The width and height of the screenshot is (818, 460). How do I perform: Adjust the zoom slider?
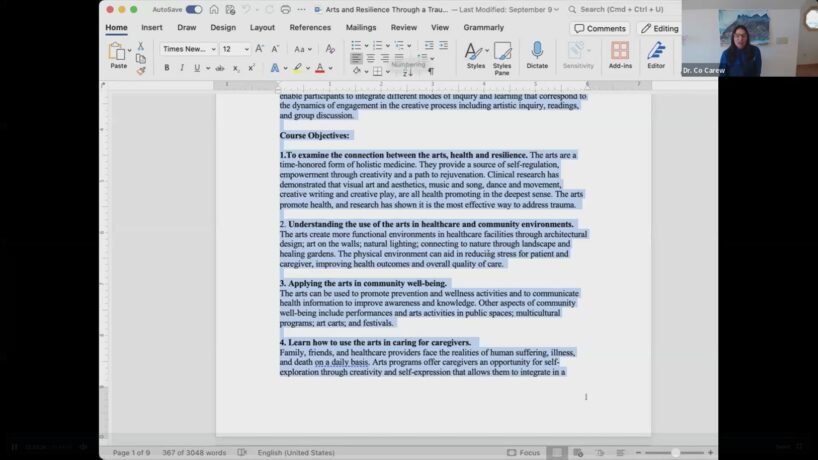point(677,452)
